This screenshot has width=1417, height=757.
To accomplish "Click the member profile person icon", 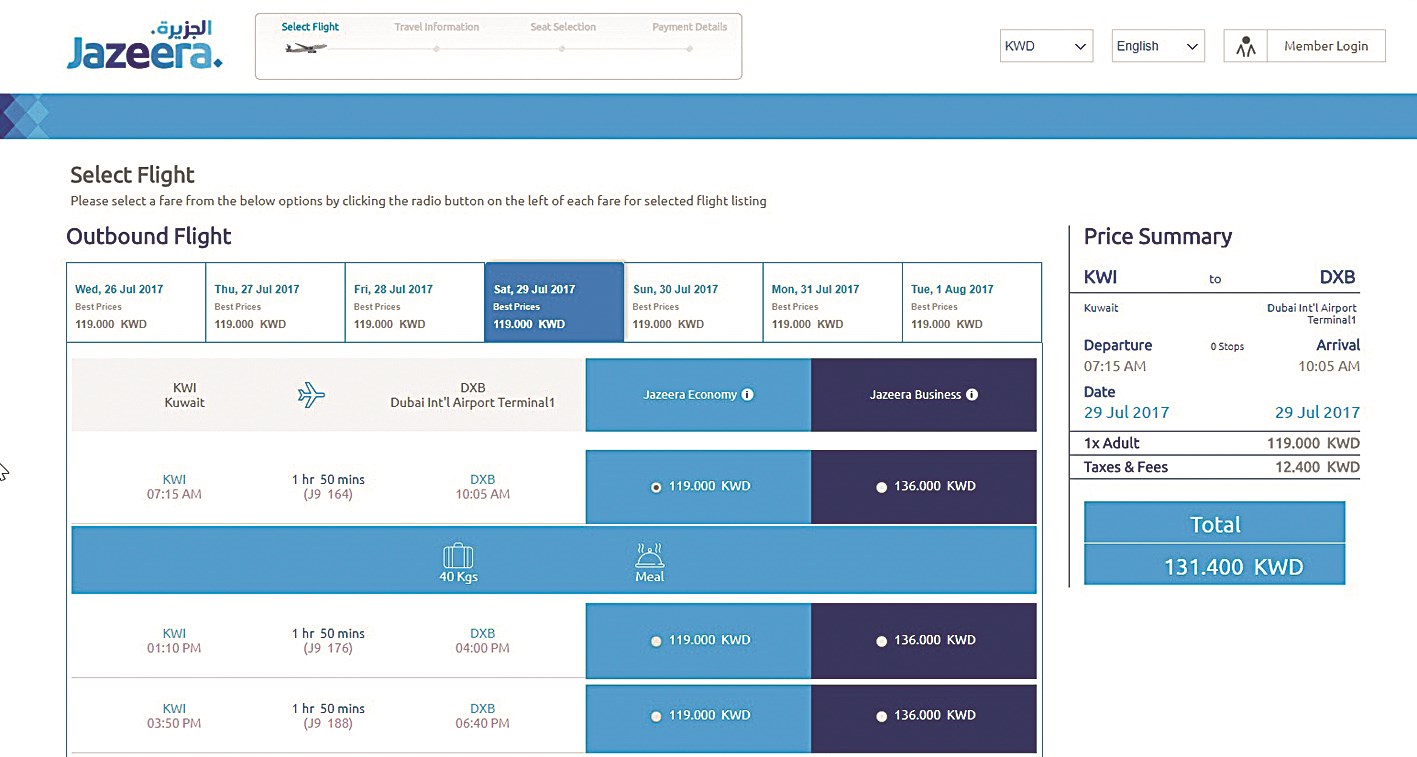I will (x=1245, y=46).
